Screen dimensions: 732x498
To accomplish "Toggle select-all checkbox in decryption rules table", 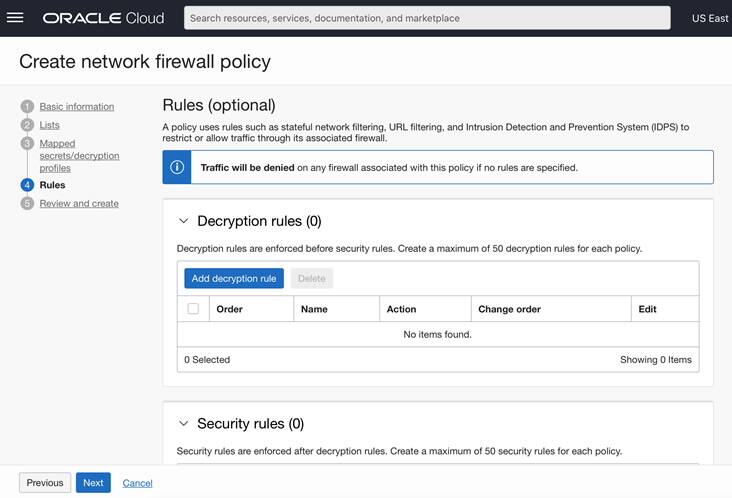I will pyautogui.click(x=193, y=309).
